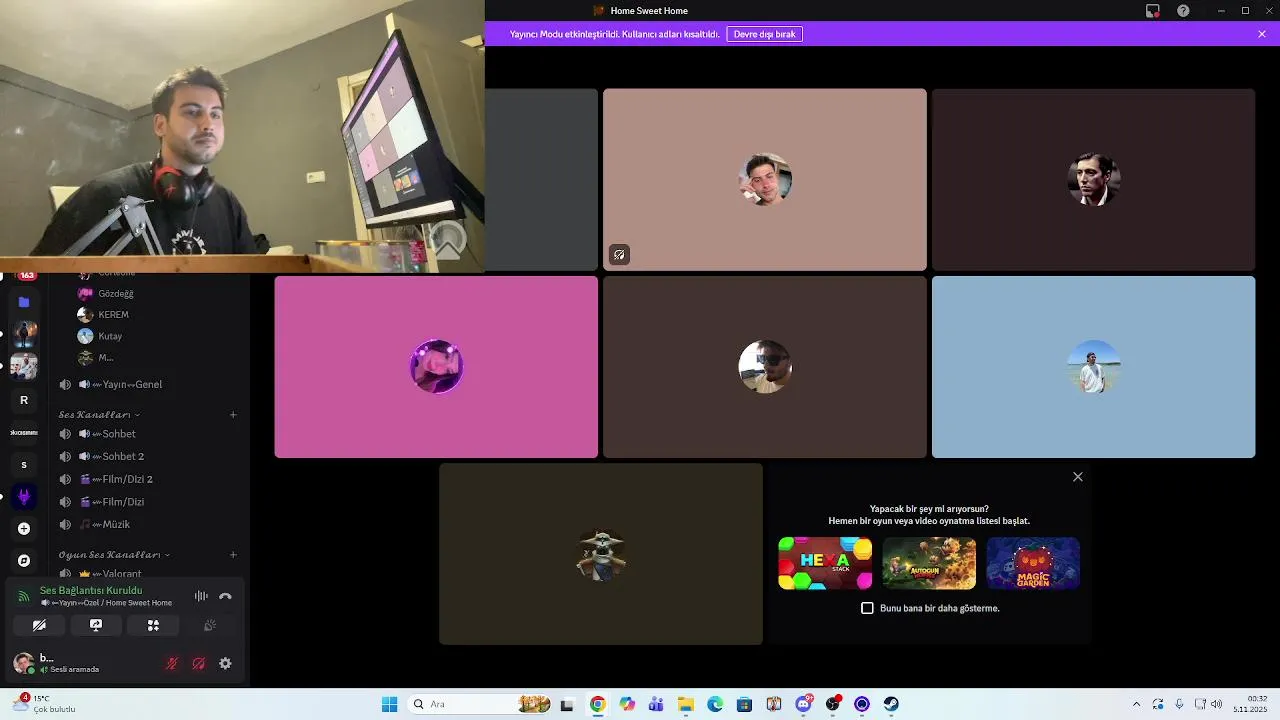Launch the Magic Garden activity

1033,563
